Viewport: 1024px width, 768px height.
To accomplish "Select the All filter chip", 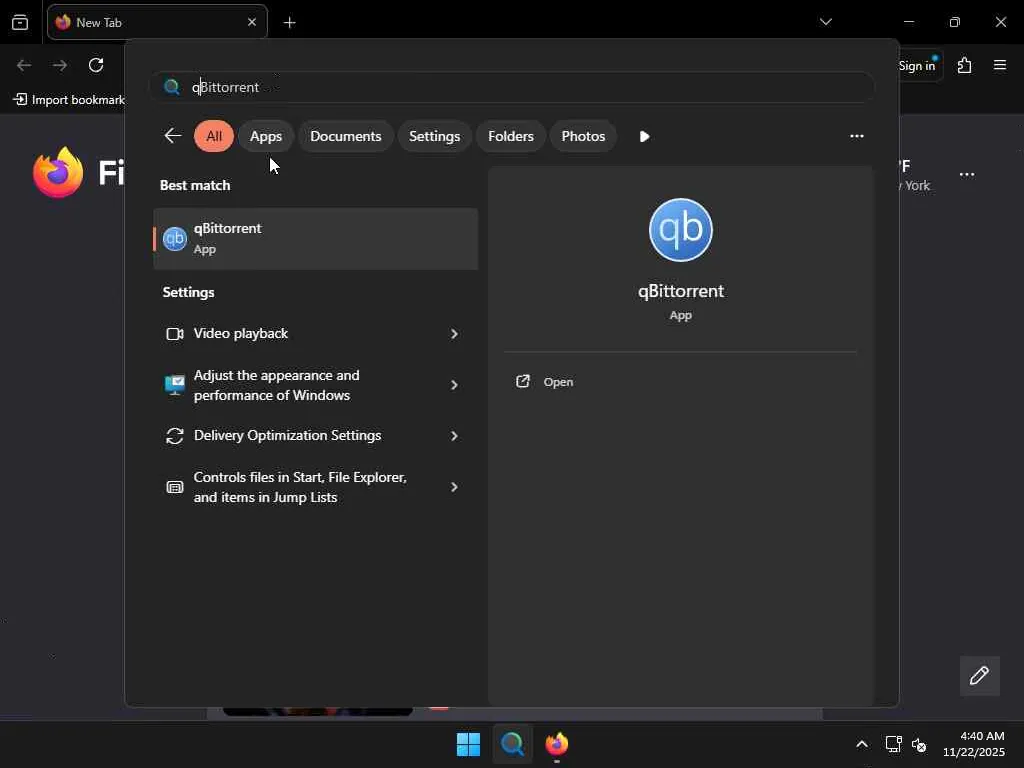I will 214,136.
